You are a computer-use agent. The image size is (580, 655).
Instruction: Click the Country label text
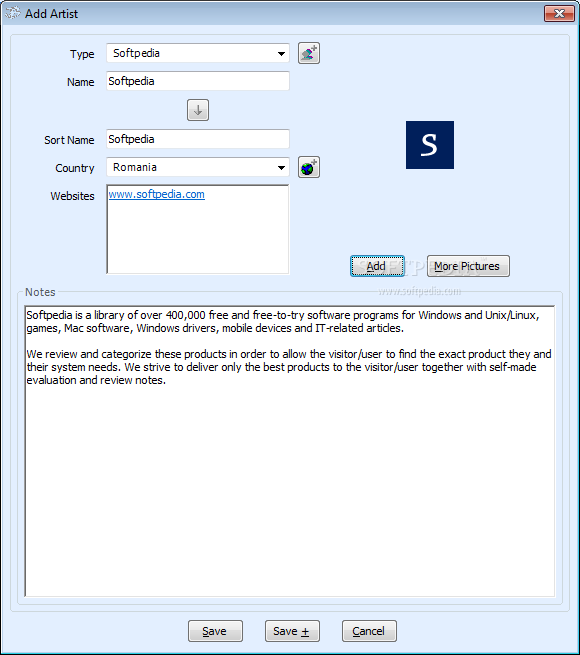(x=75, y=168)
